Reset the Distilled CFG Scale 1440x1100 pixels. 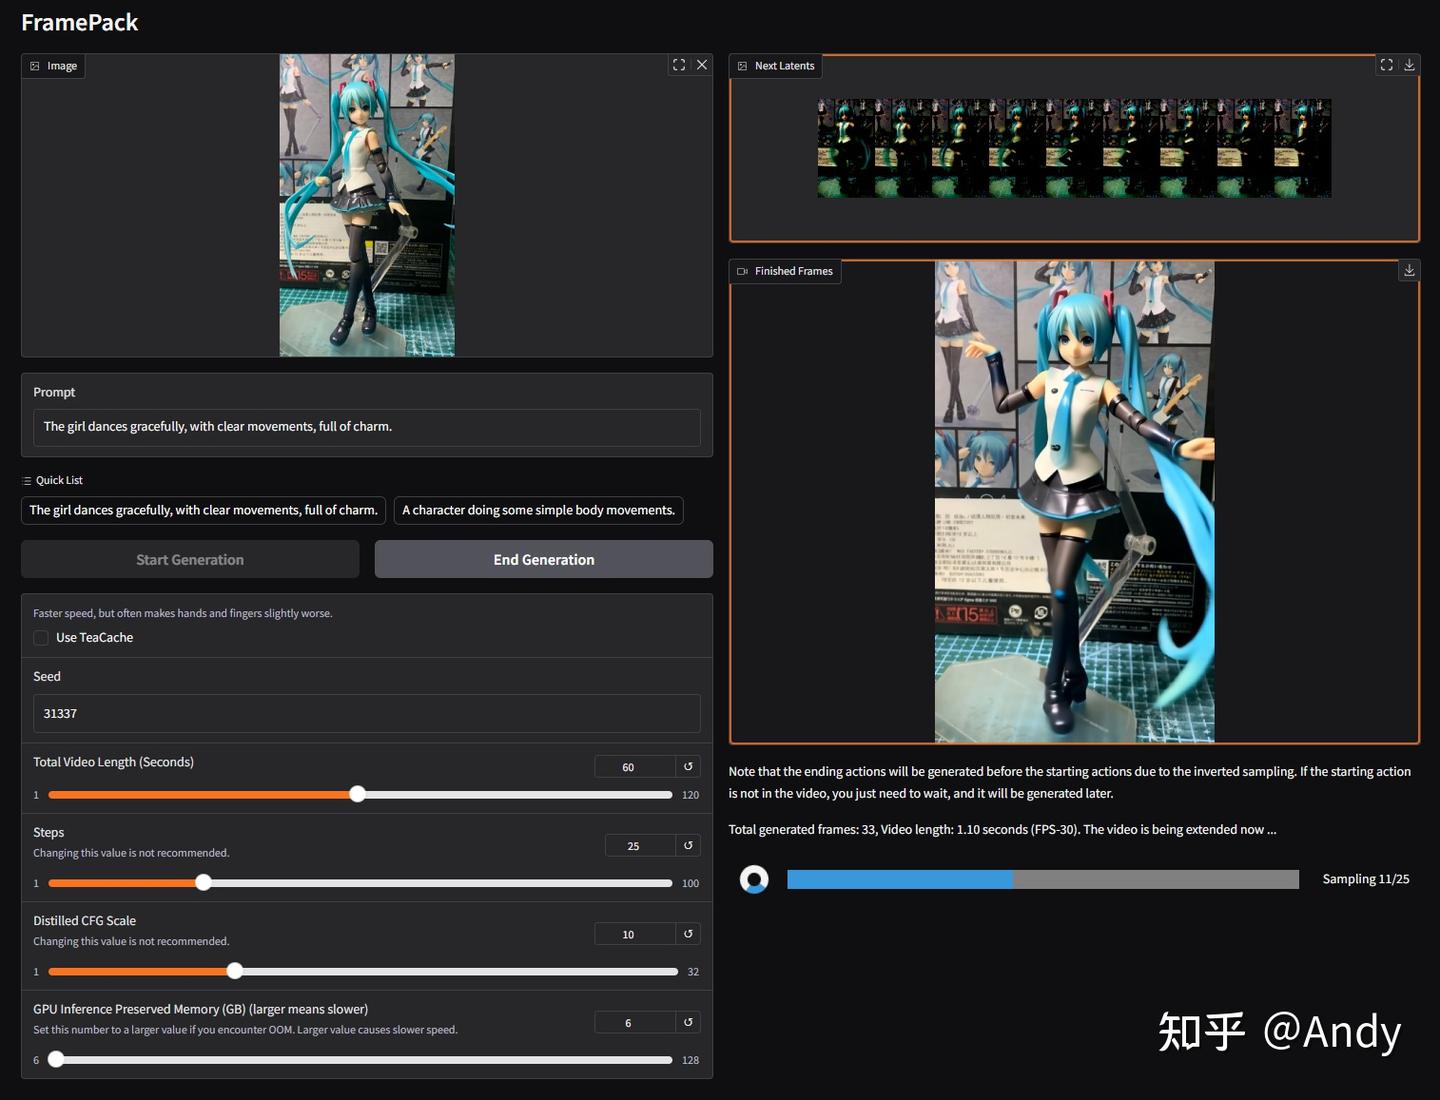687,933
